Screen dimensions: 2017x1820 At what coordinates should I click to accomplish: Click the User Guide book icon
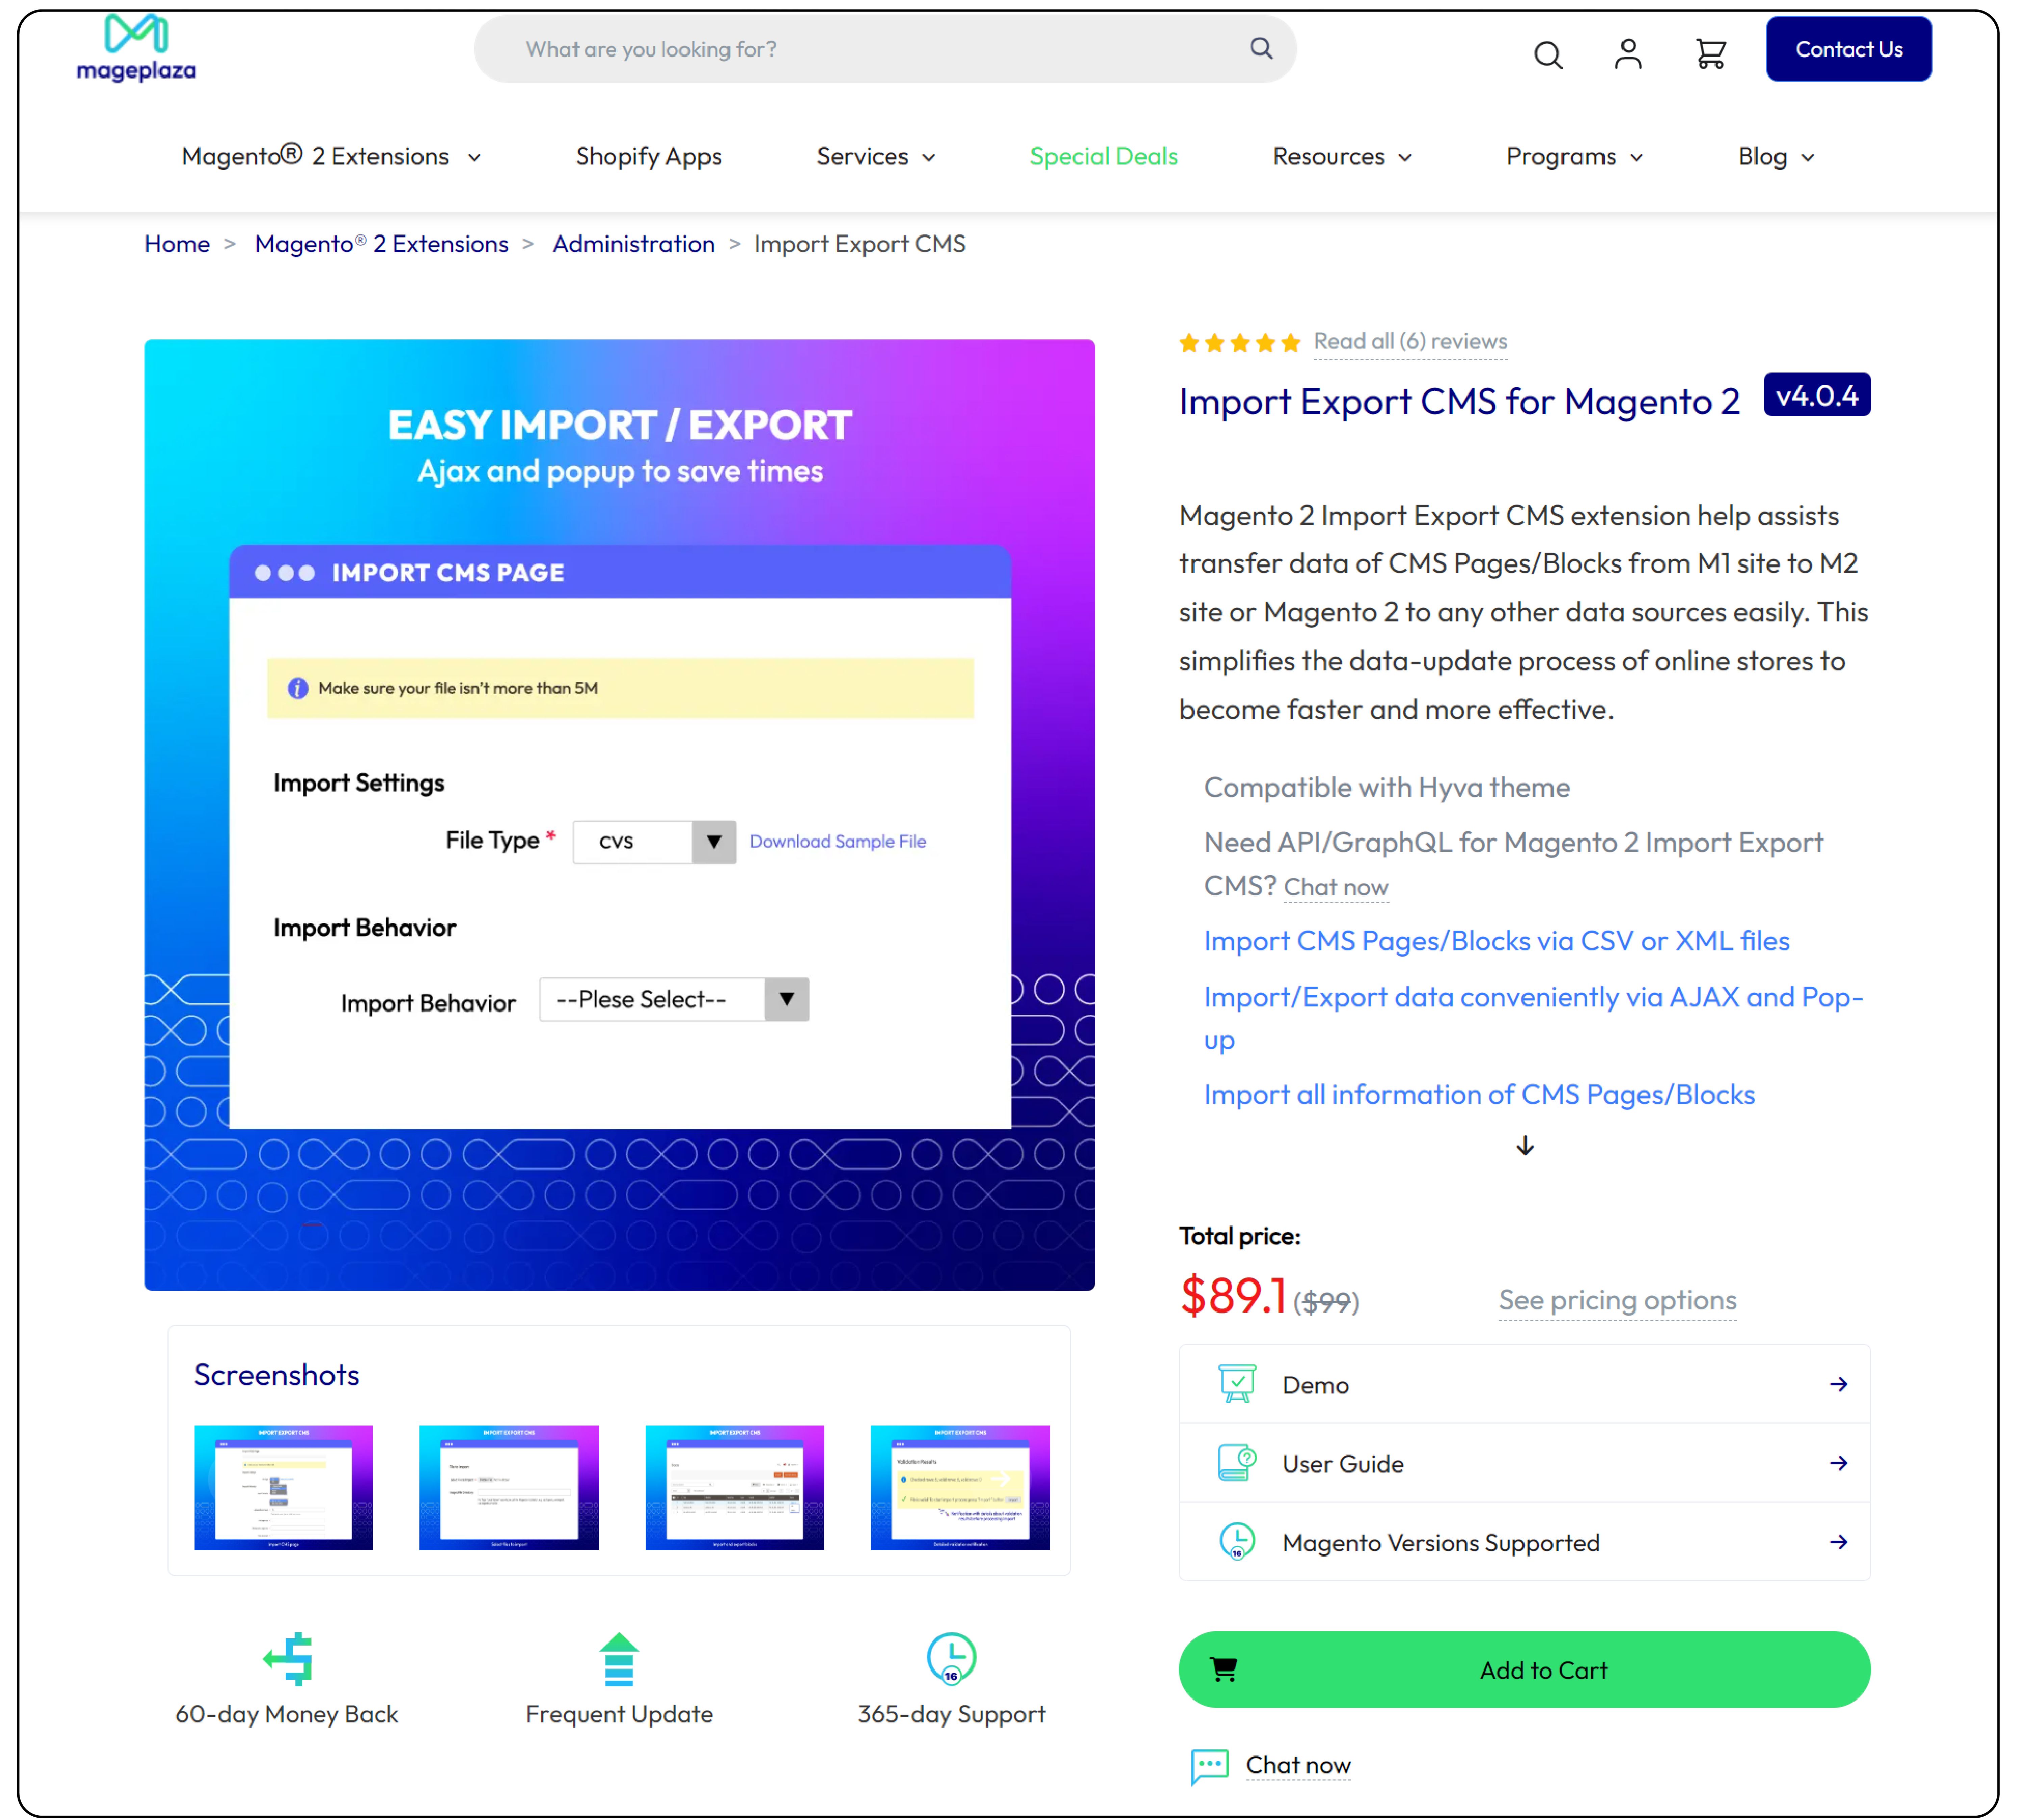(x=1237, y=1463)
